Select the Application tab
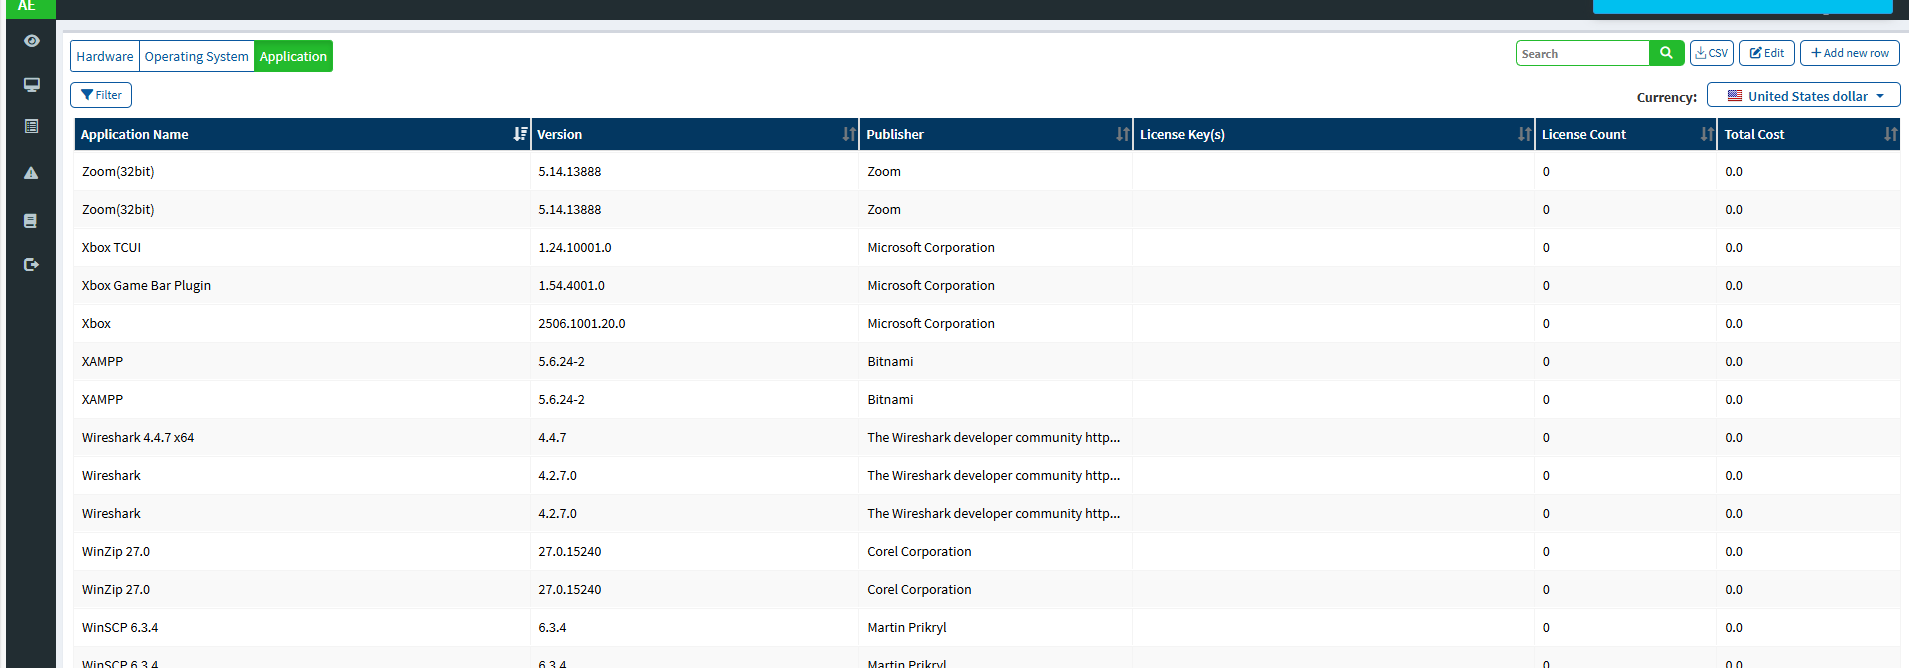Screen dimensions: 1909x668 pyautogui.click(x=293, y=56)
